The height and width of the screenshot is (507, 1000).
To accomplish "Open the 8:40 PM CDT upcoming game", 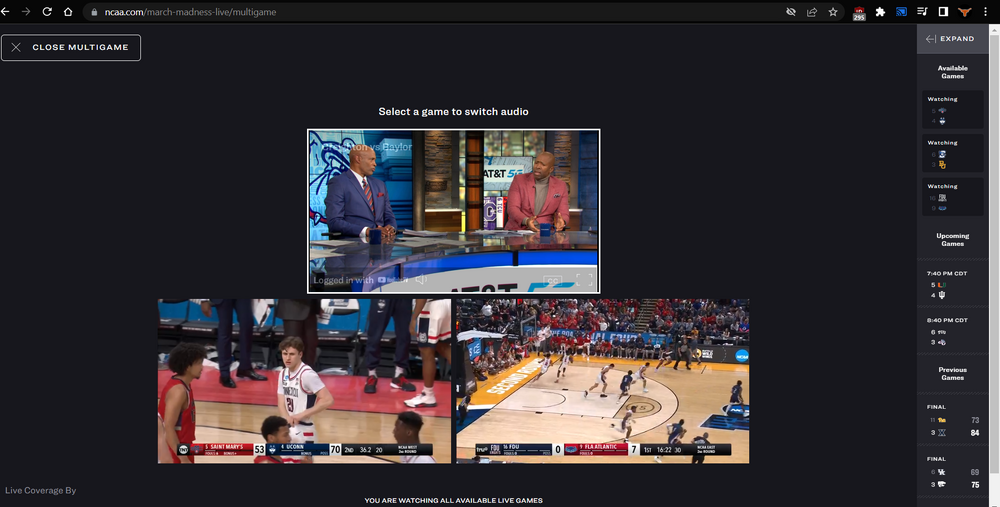I will (x=952, y=331).
